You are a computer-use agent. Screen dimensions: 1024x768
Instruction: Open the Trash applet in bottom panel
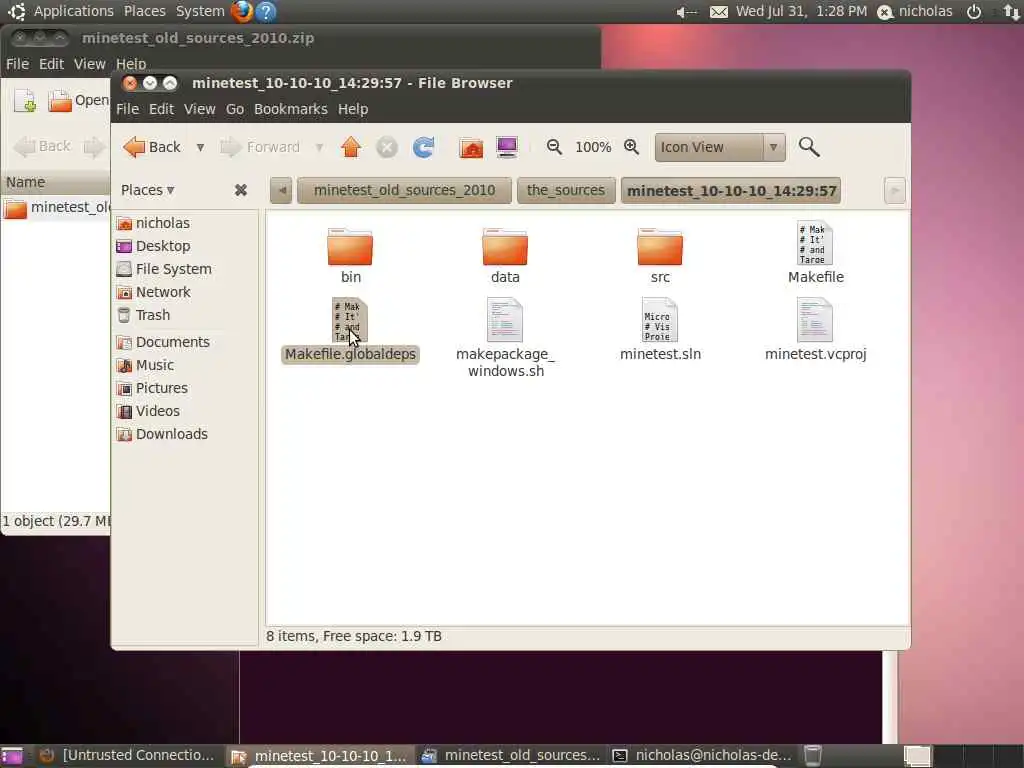(812, 756)
